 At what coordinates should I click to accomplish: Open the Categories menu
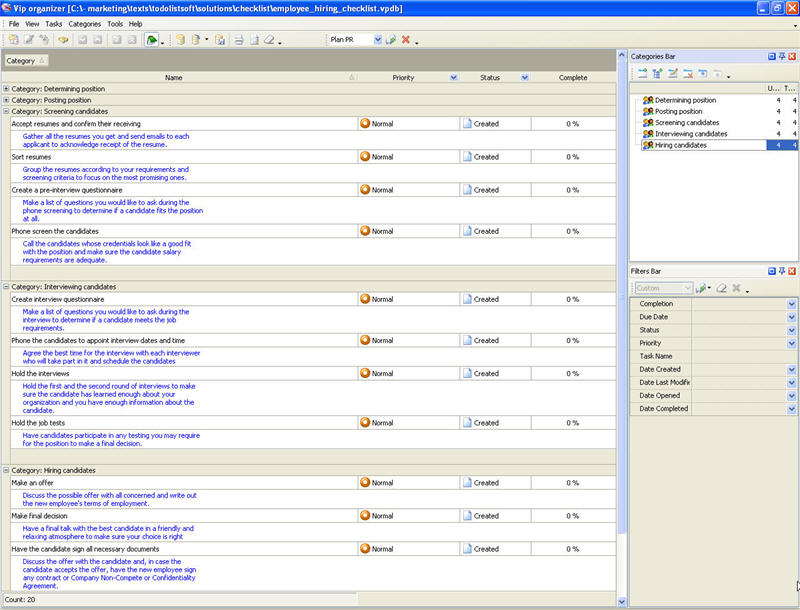pos(84,23)
